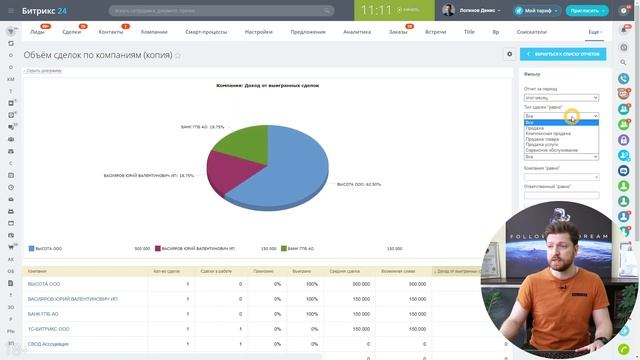Open the help question-mark icon

click(x=624, y=11)
